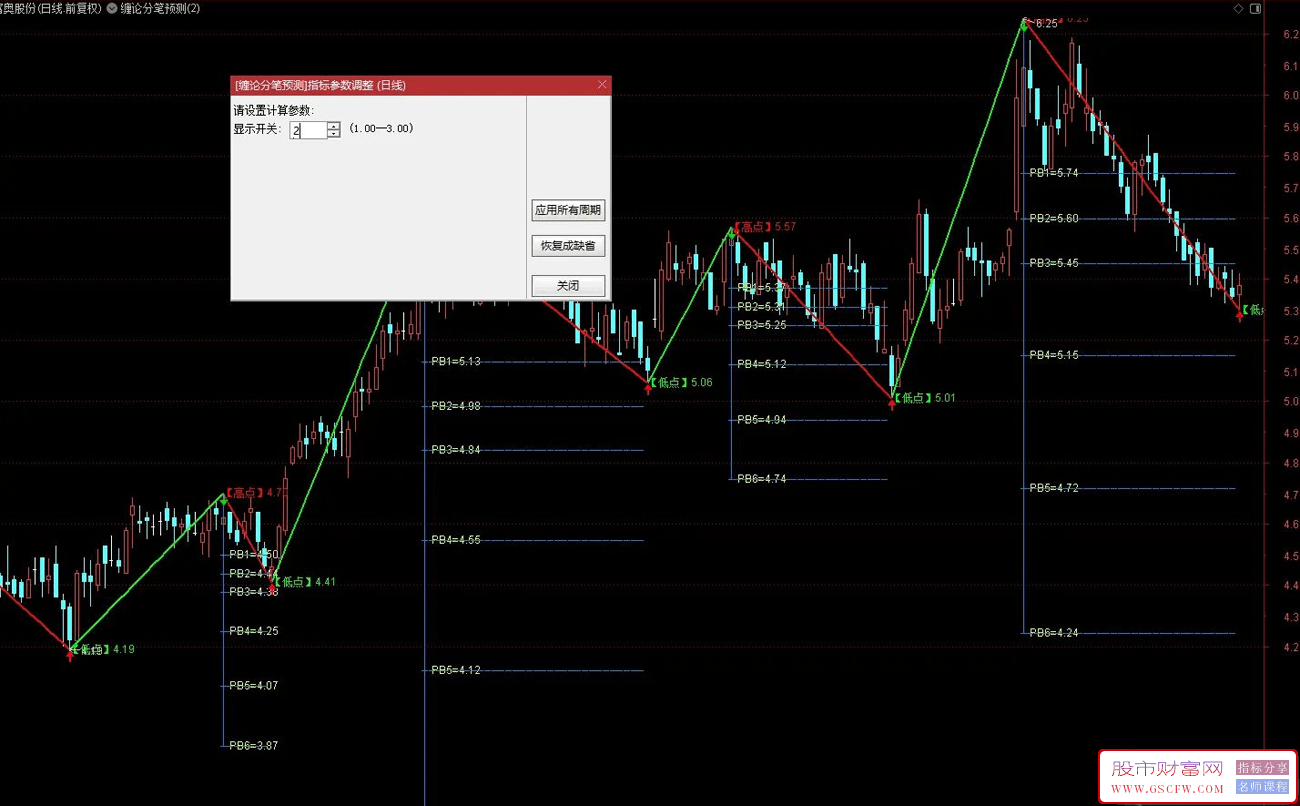Viewport: 1300px width, 806px height.
Task: Click the red up arrow at the 5.01 low
Action: (892, 405)
